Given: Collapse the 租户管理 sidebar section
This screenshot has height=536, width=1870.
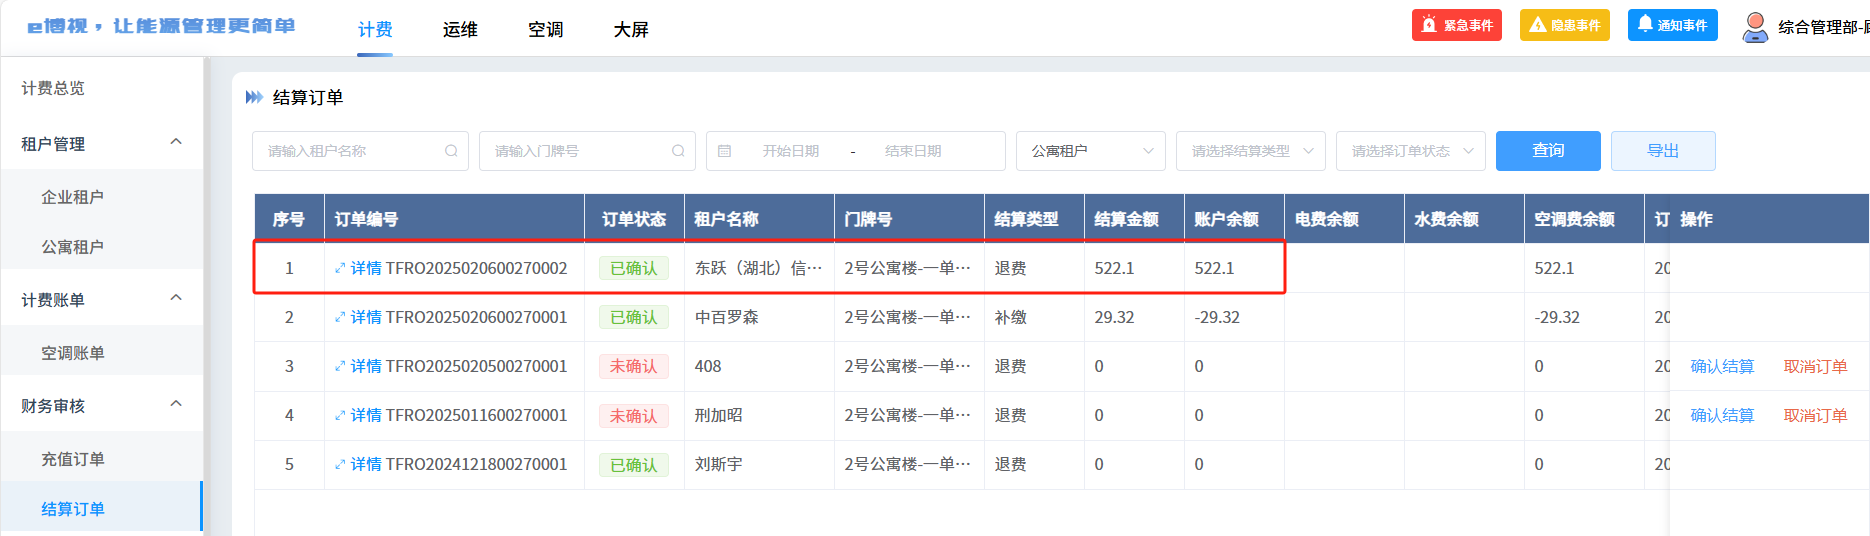Looking at the screenshot, I should [x=176, y=143].
